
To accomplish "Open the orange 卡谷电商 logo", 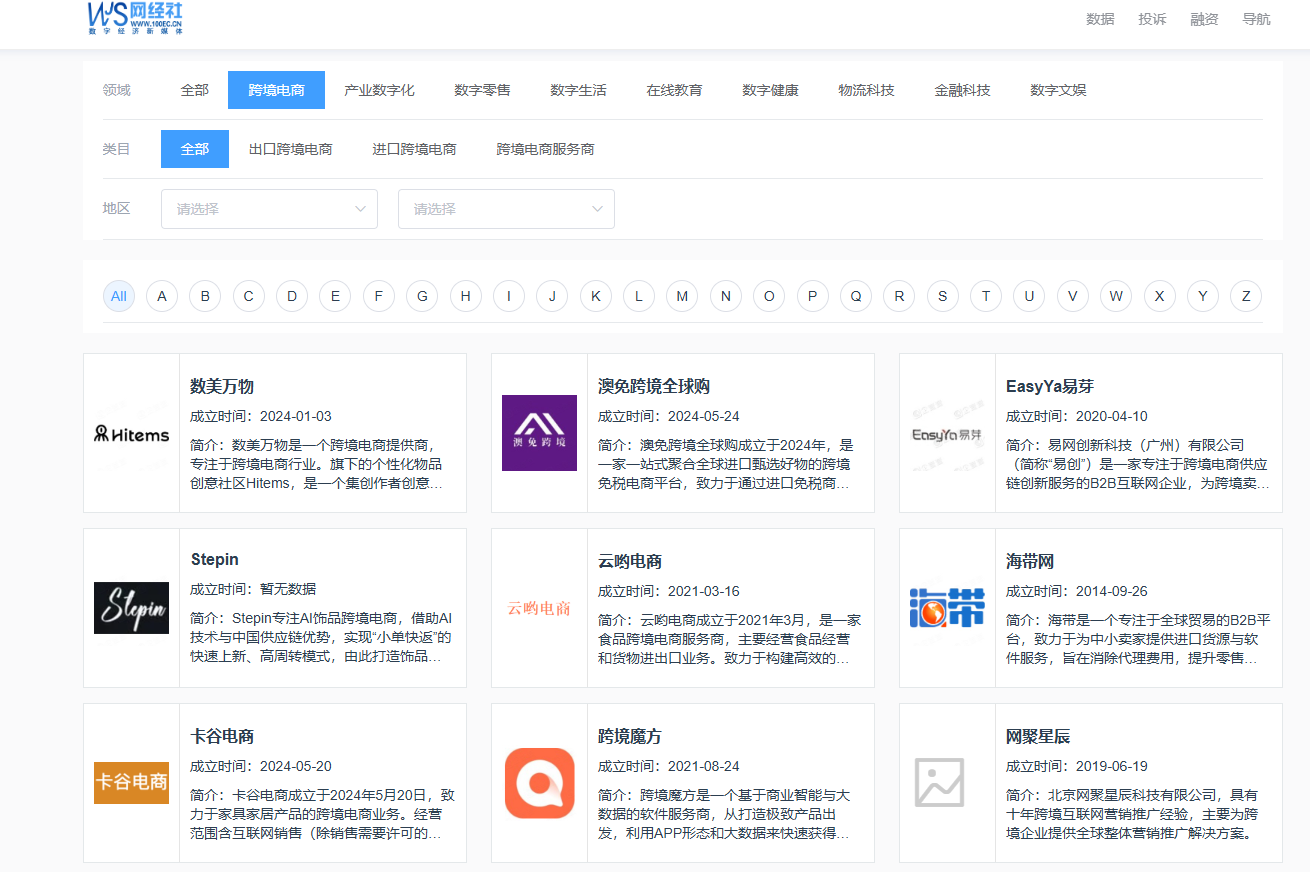I will tap(132, 782).
